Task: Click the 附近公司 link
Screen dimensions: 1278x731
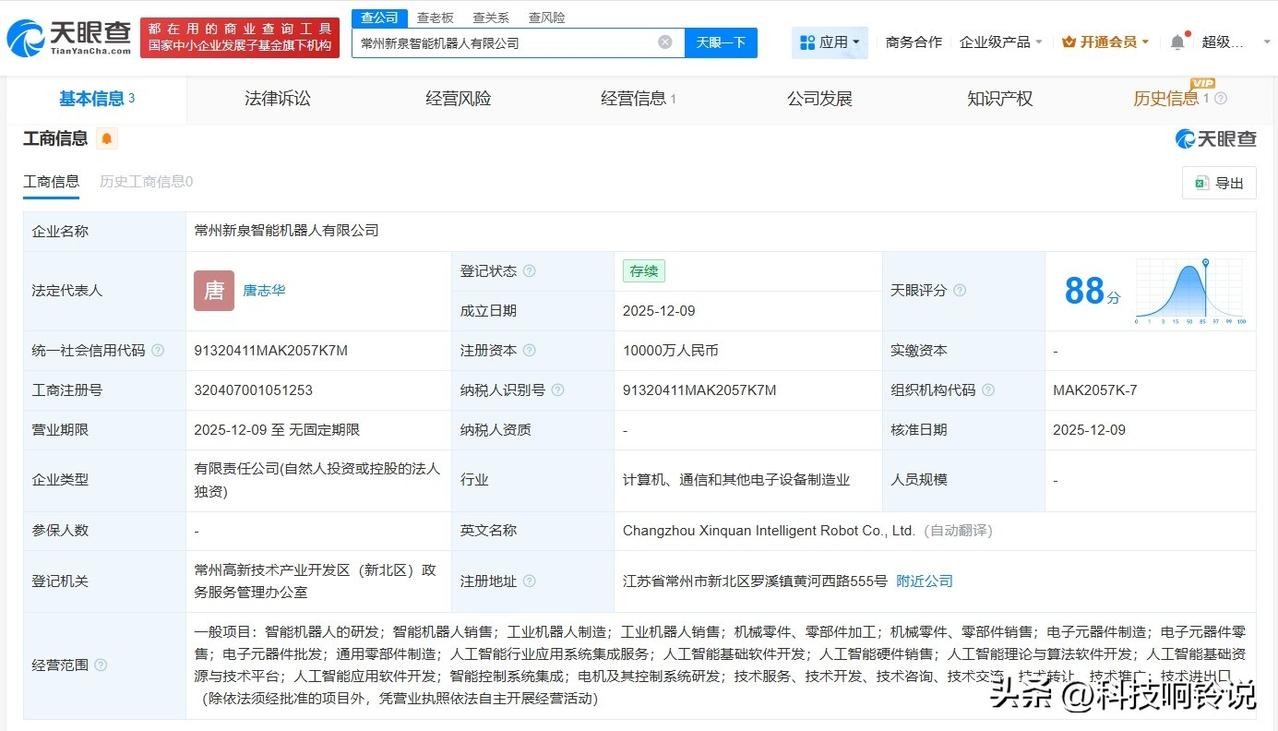Action: tap(924, 581)
